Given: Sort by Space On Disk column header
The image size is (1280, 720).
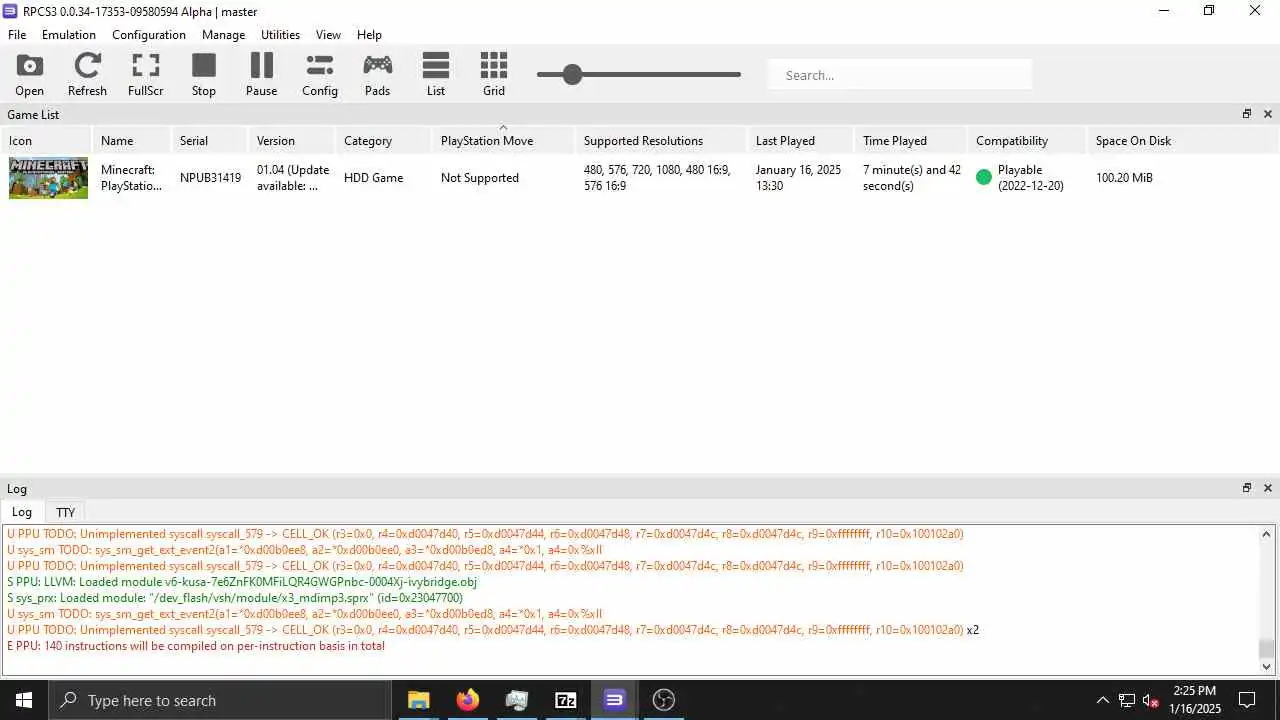Looking at the screenshot, I should coord(1182,141).
